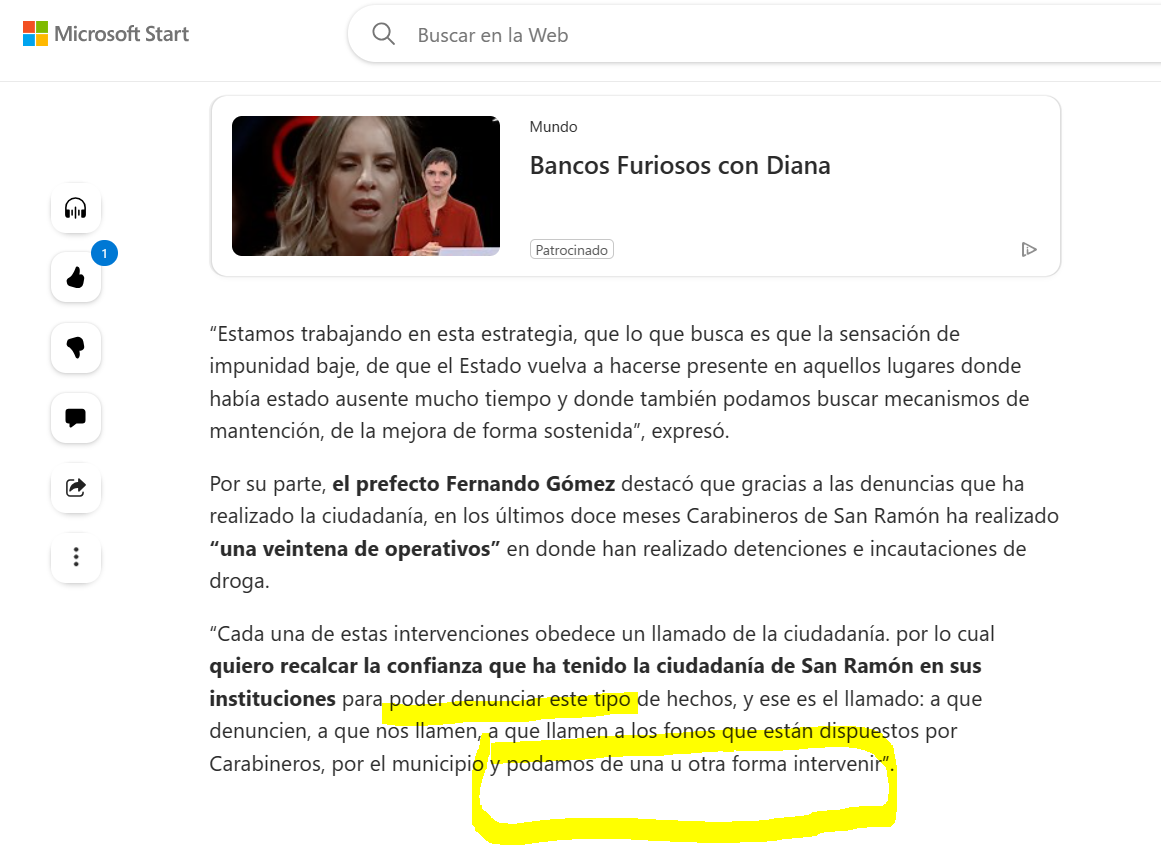This screenshot has width=1161, height=845.
Task: Click the Patrocinado label
Action: pyautogui.click(x=572, y=250)
